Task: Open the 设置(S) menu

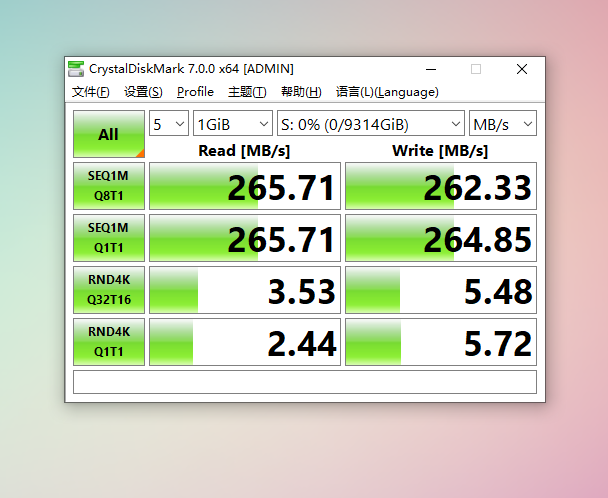Action: [143, 92]
